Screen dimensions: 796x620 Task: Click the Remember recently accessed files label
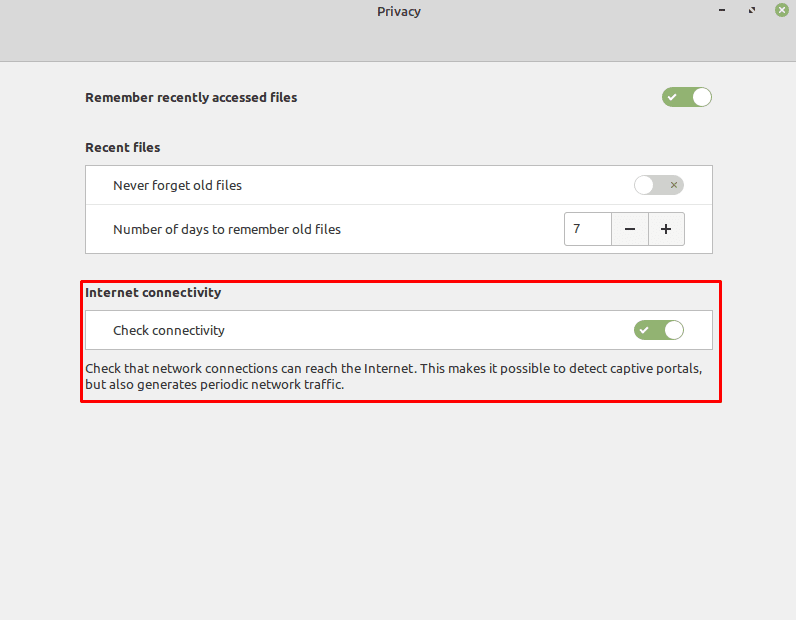pos(191,97)
